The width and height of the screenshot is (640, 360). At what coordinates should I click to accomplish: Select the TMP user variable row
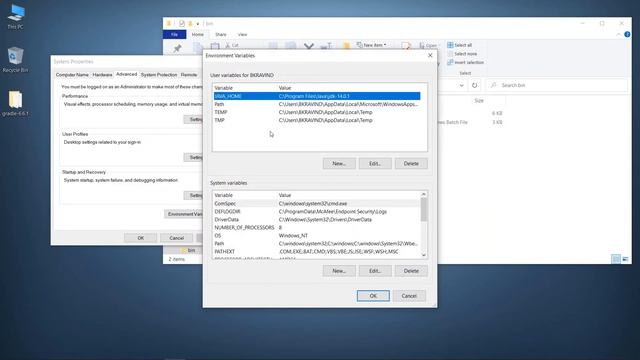[317, 120]
